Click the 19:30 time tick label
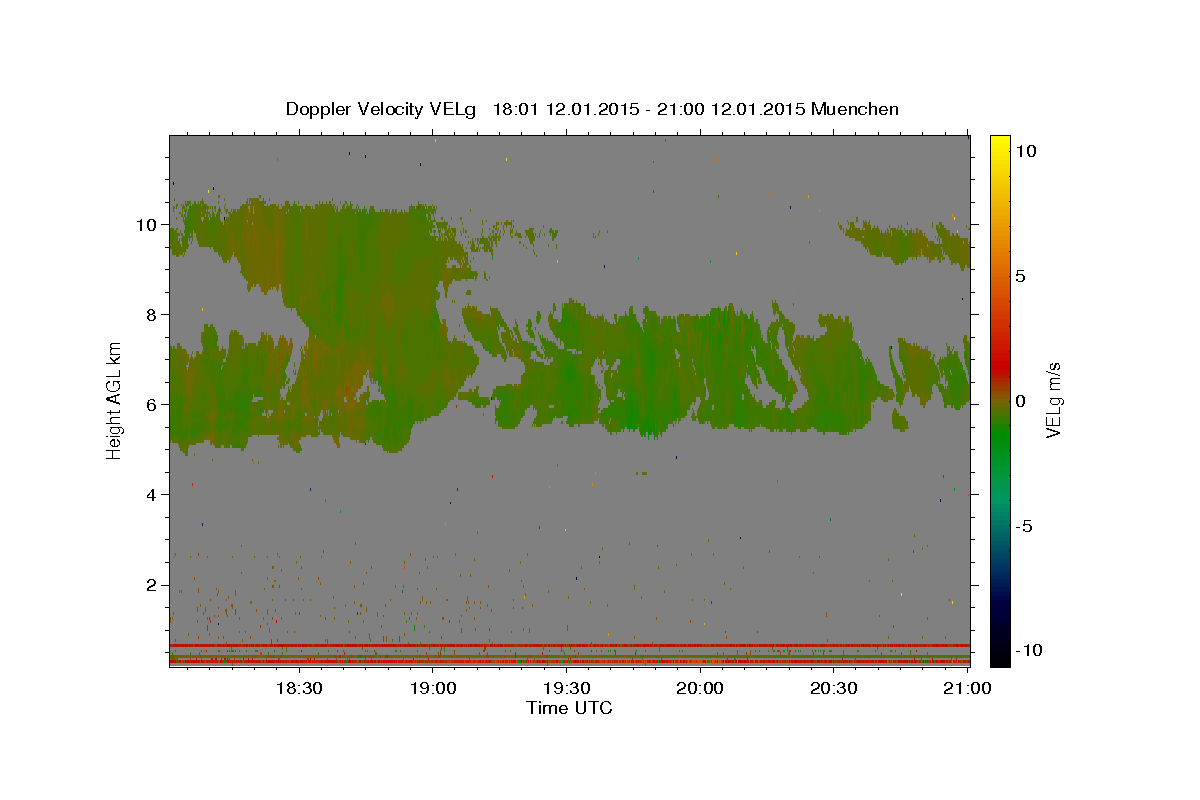Image resolution: width=1200 pixels, height=800 pixels. (x=566, y=688)
